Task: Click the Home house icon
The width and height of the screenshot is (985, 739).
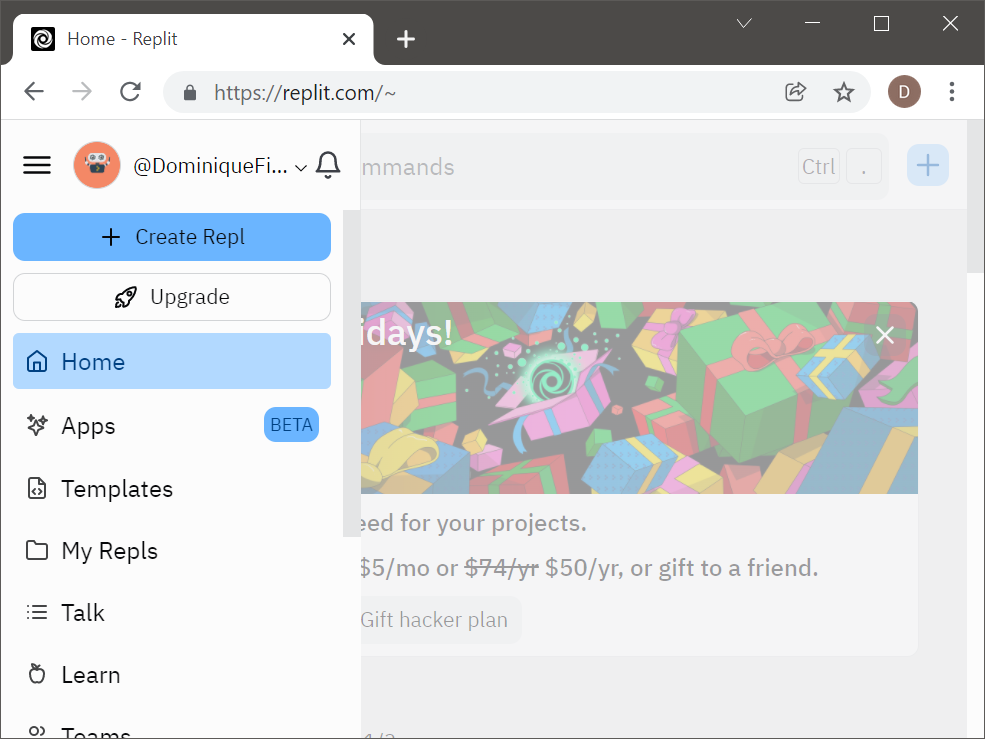Action: 37,361
